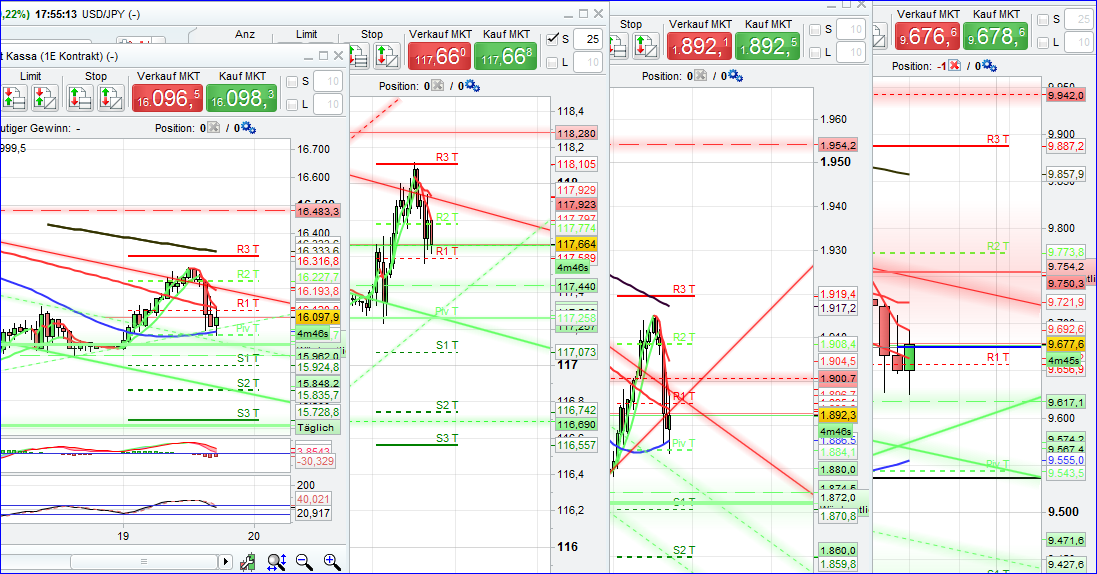
Task: Click first Limit order icon in Kassa window
Action: 13,97
